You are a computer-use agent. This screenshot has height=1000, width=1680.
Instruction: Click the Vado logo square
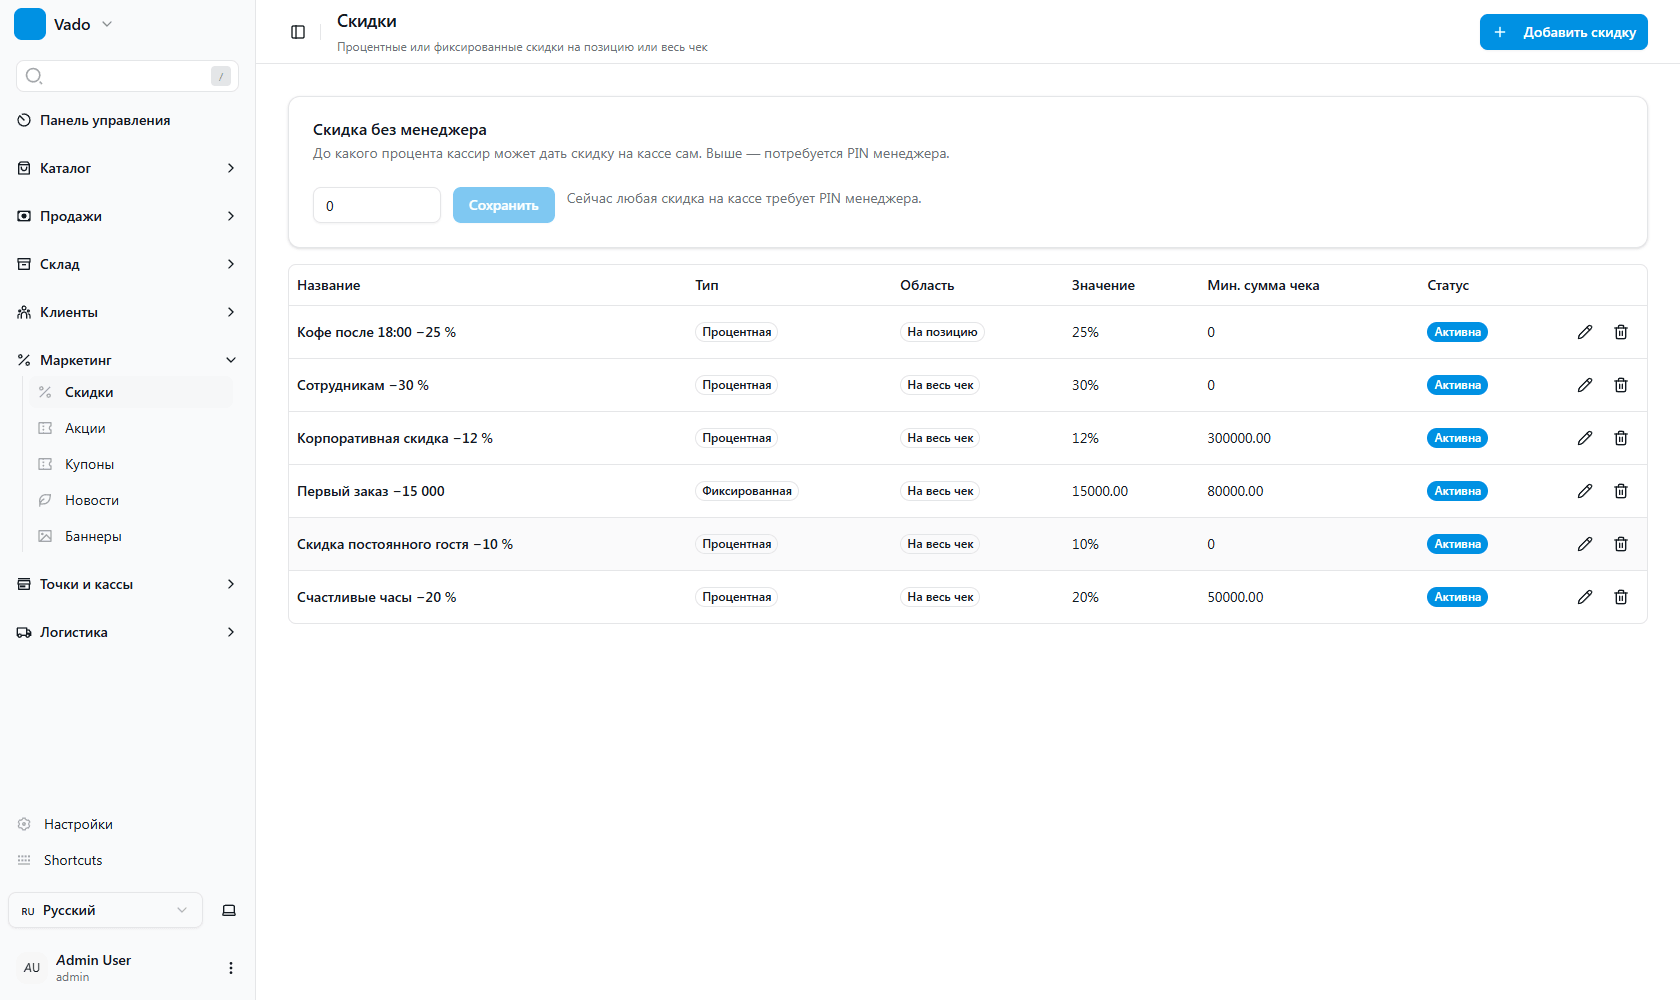click(x=30, y=24)
